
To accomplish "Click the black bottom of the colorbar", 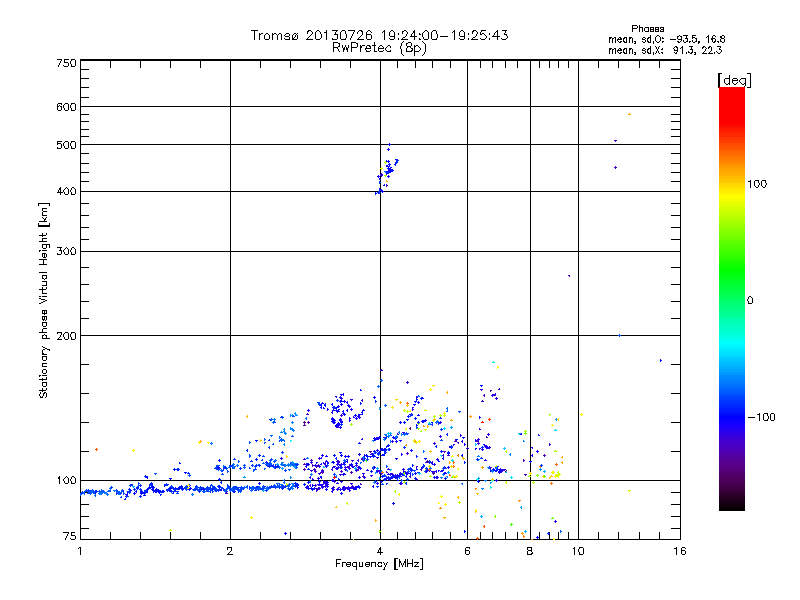I will tap(732, 504).
